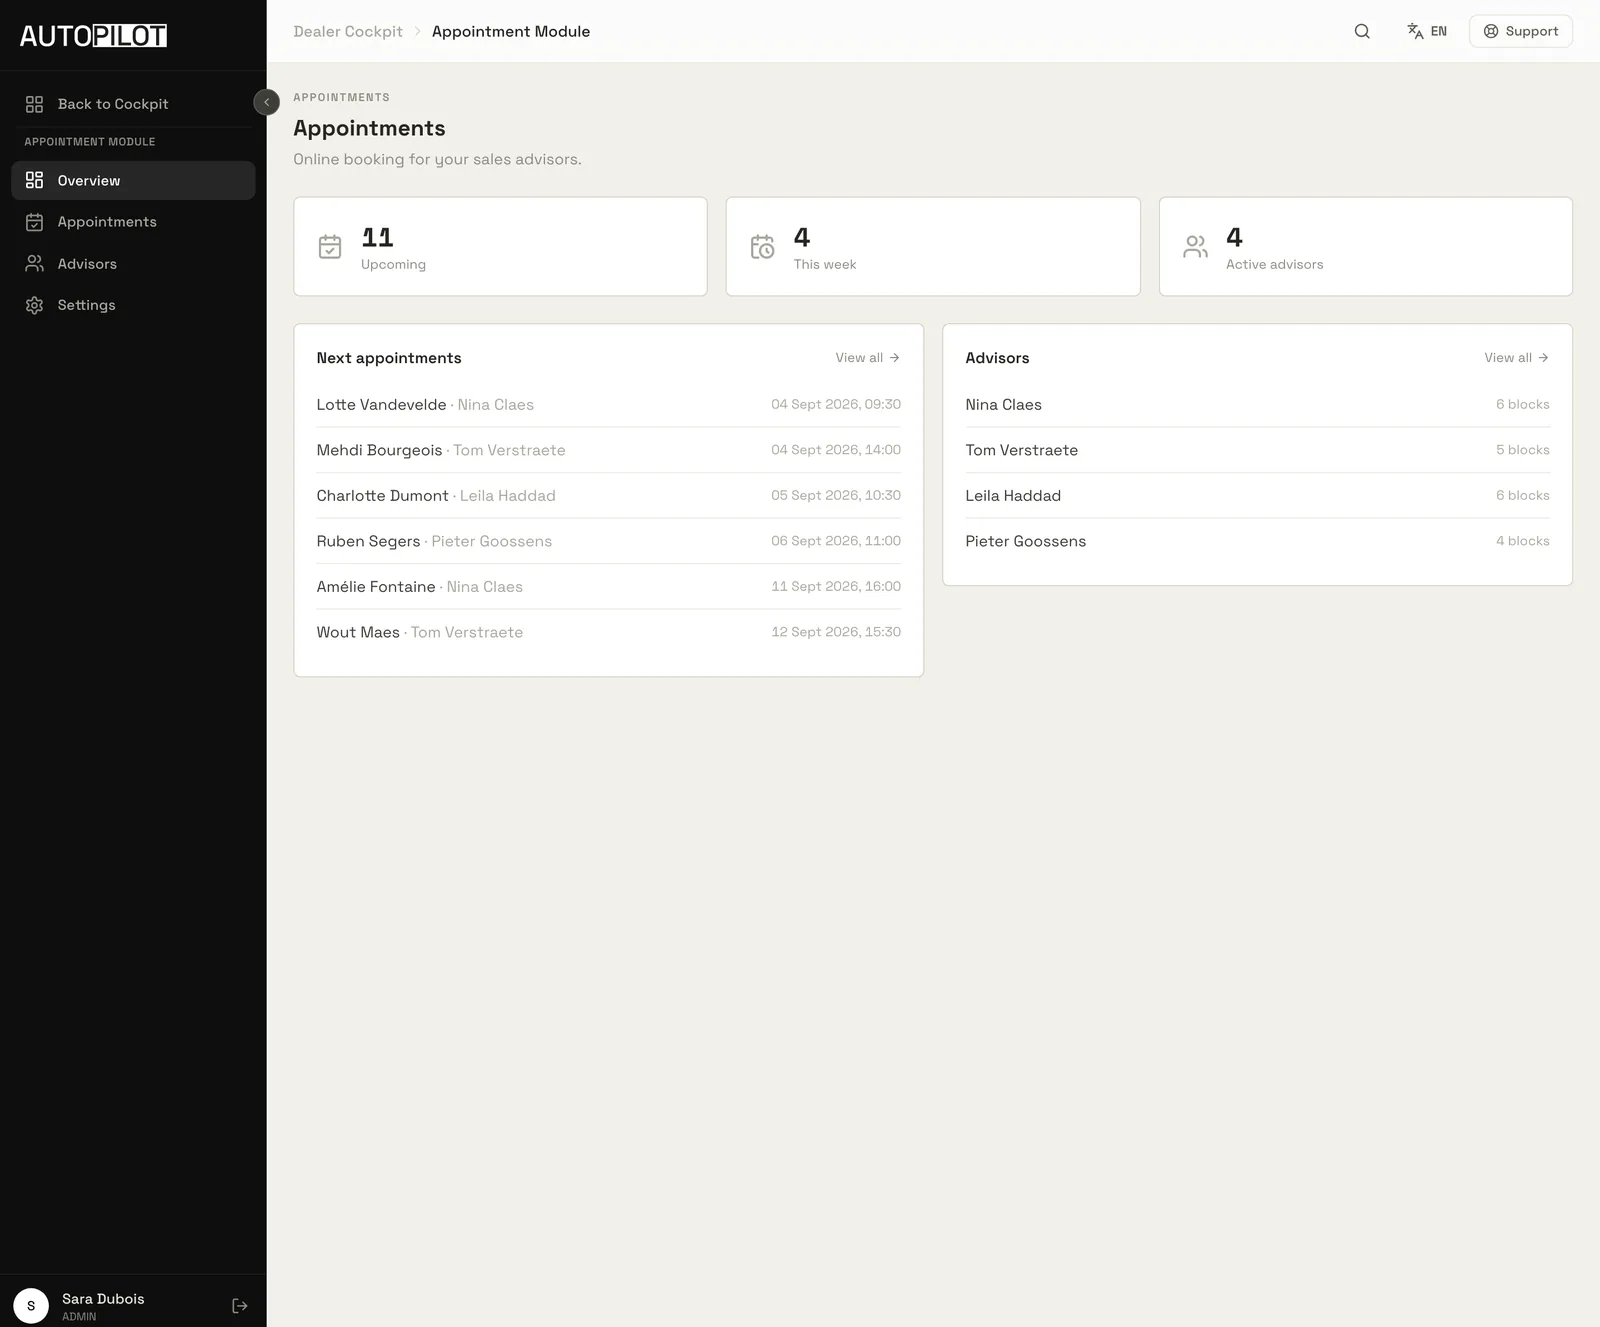Select the Ruben Segers appointment
The width and height of the screenshot is (1600, 1327).
(x=608, y=541)
